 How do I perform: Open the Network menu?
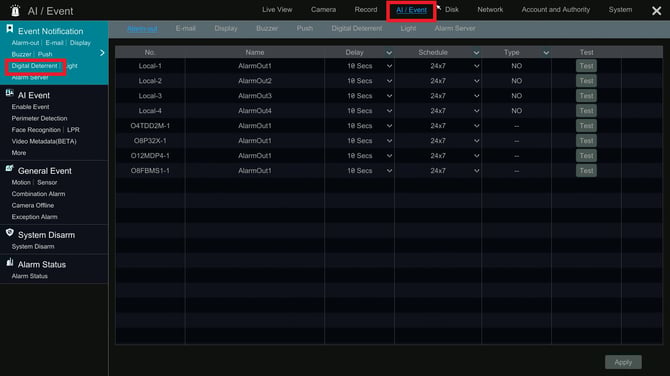[490, 9]
